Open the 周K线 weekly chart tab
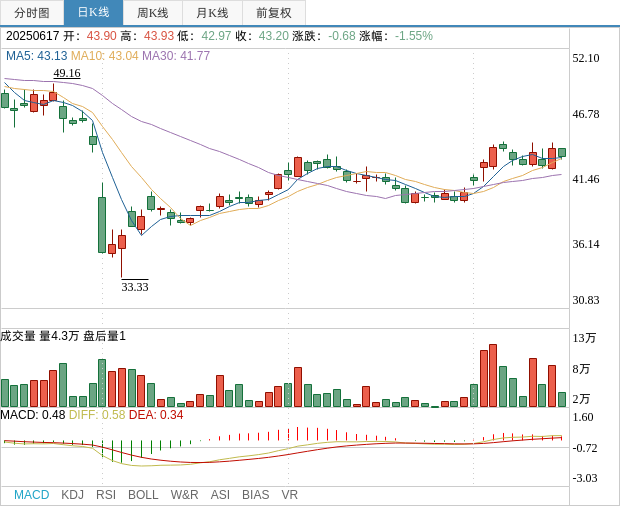 [x=152, y=13]
